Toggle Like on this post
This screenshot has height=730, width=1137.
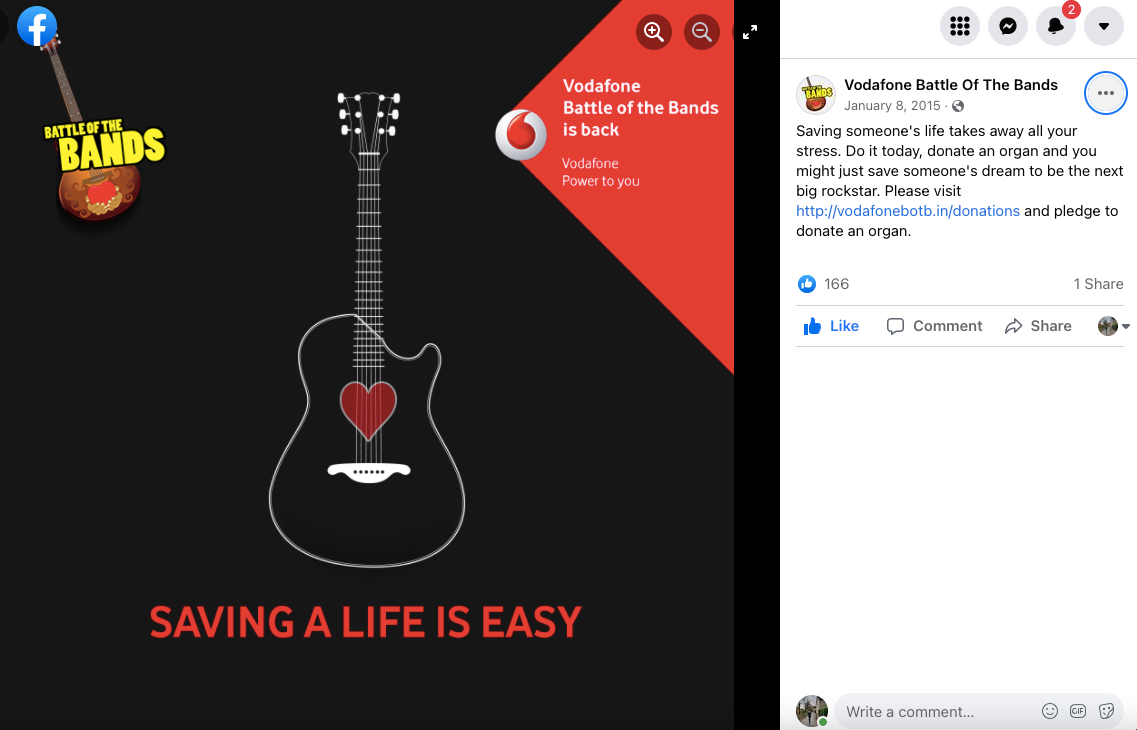pyautogui.click(x=831, y=326)
